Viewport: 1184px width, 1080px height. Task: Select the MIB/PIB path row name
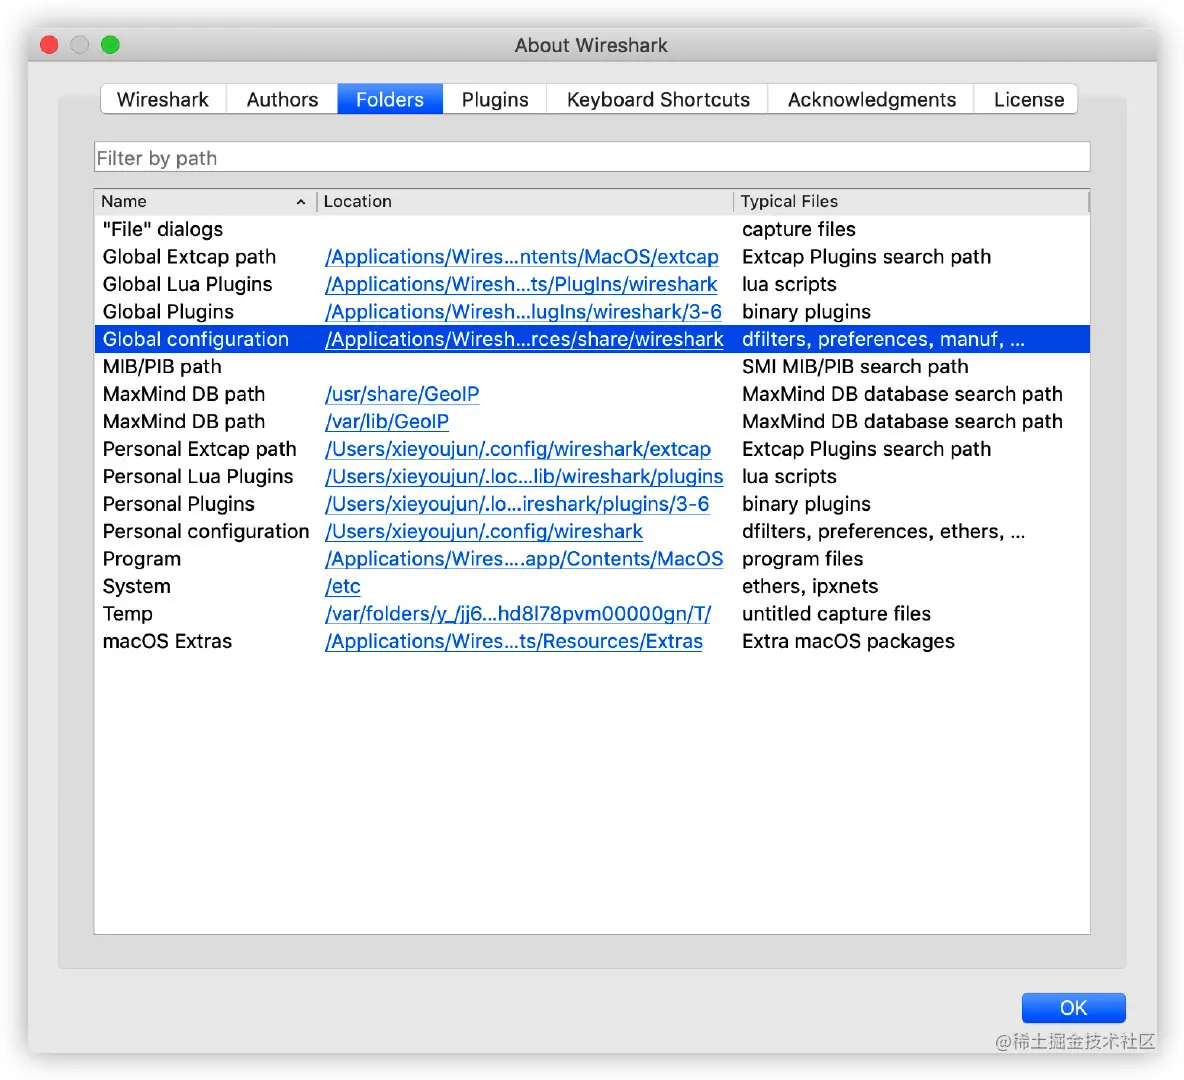[162, 367]
